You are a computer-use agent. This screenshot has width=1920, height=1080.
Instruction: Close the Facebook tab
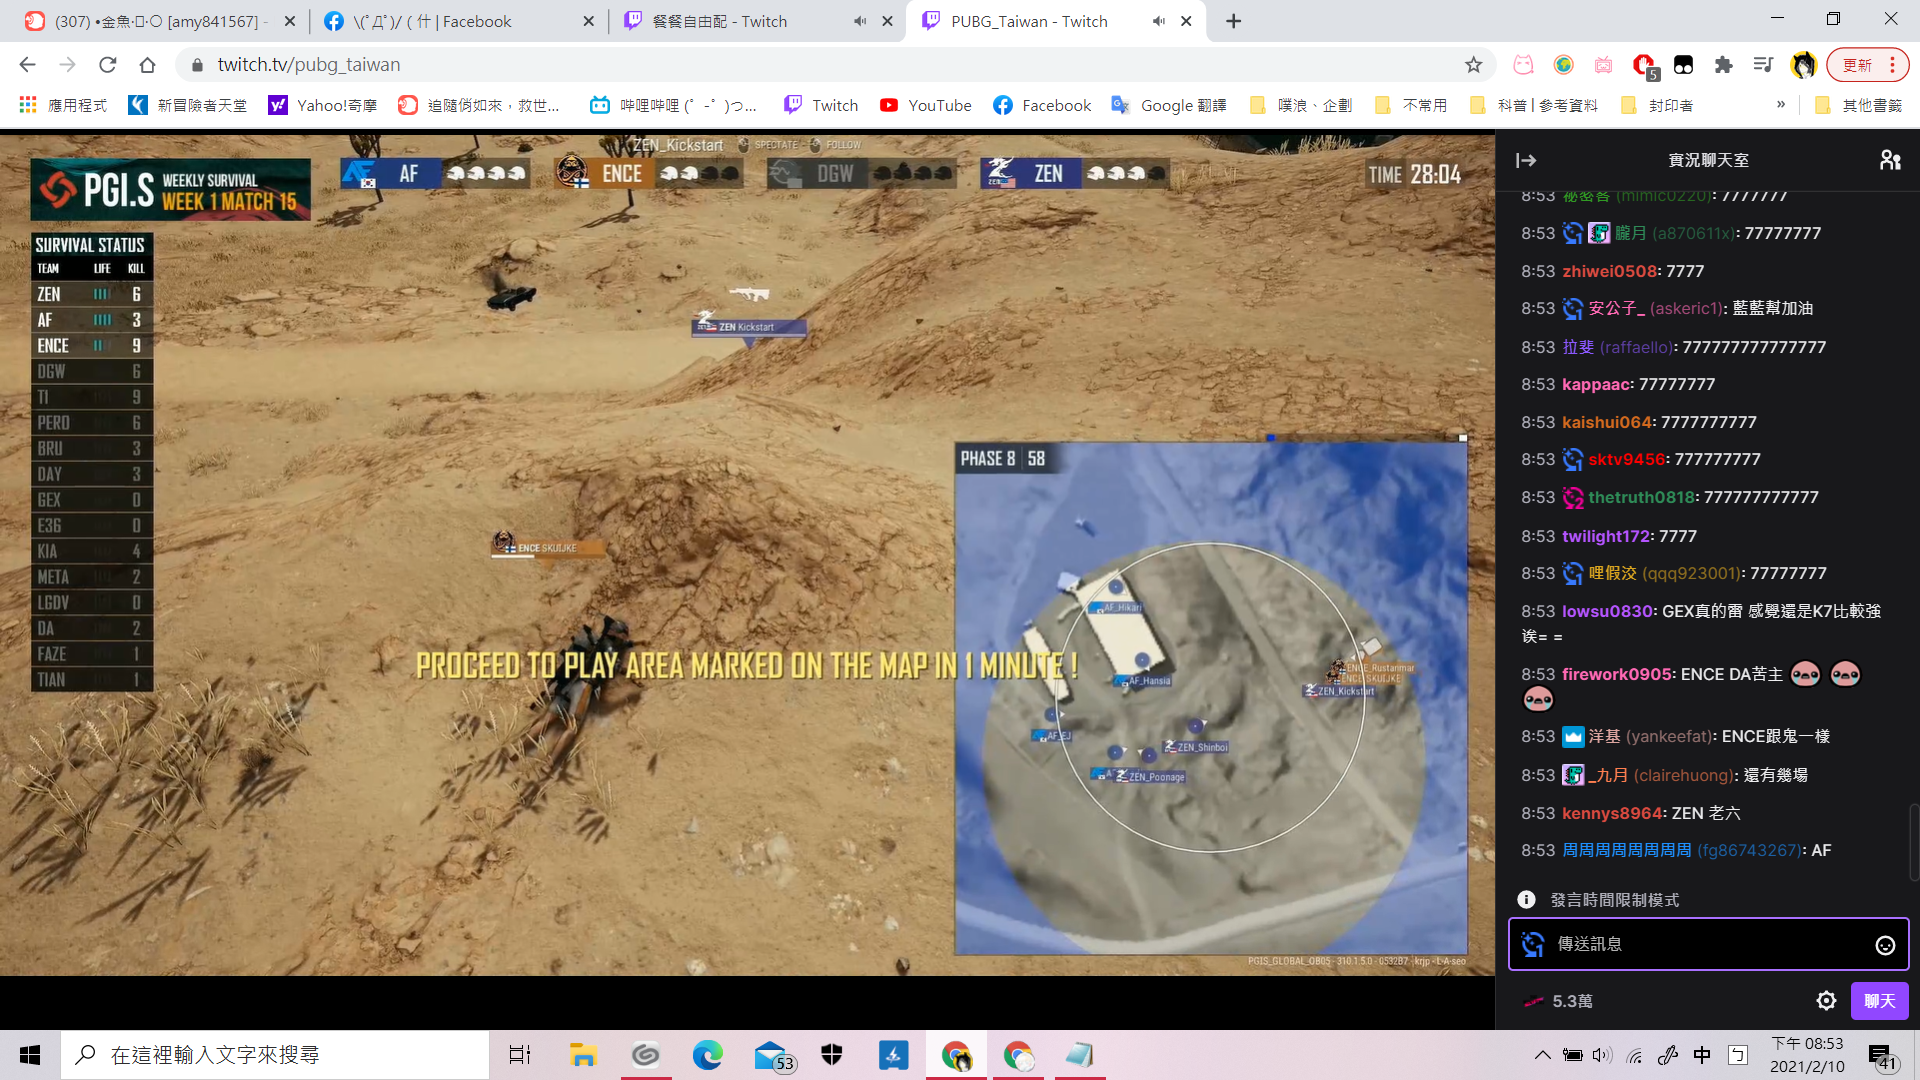click(588, 21)
